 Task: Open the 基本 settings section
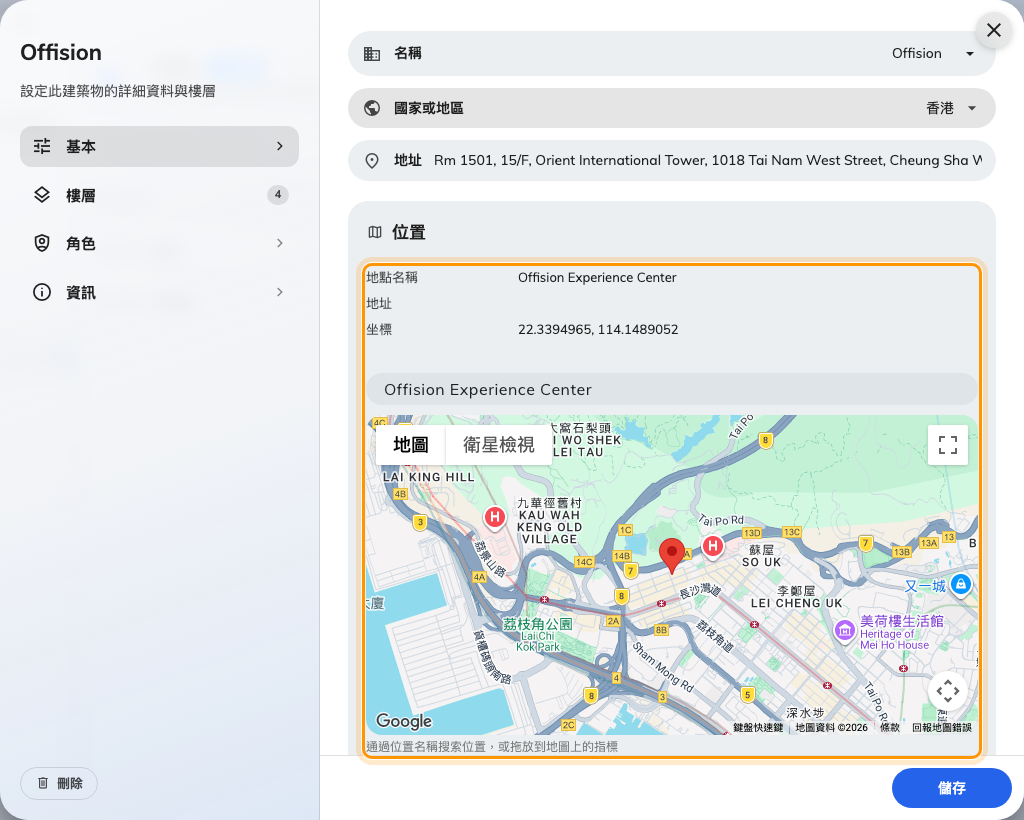pyautogui.click(x=159, y=146)
